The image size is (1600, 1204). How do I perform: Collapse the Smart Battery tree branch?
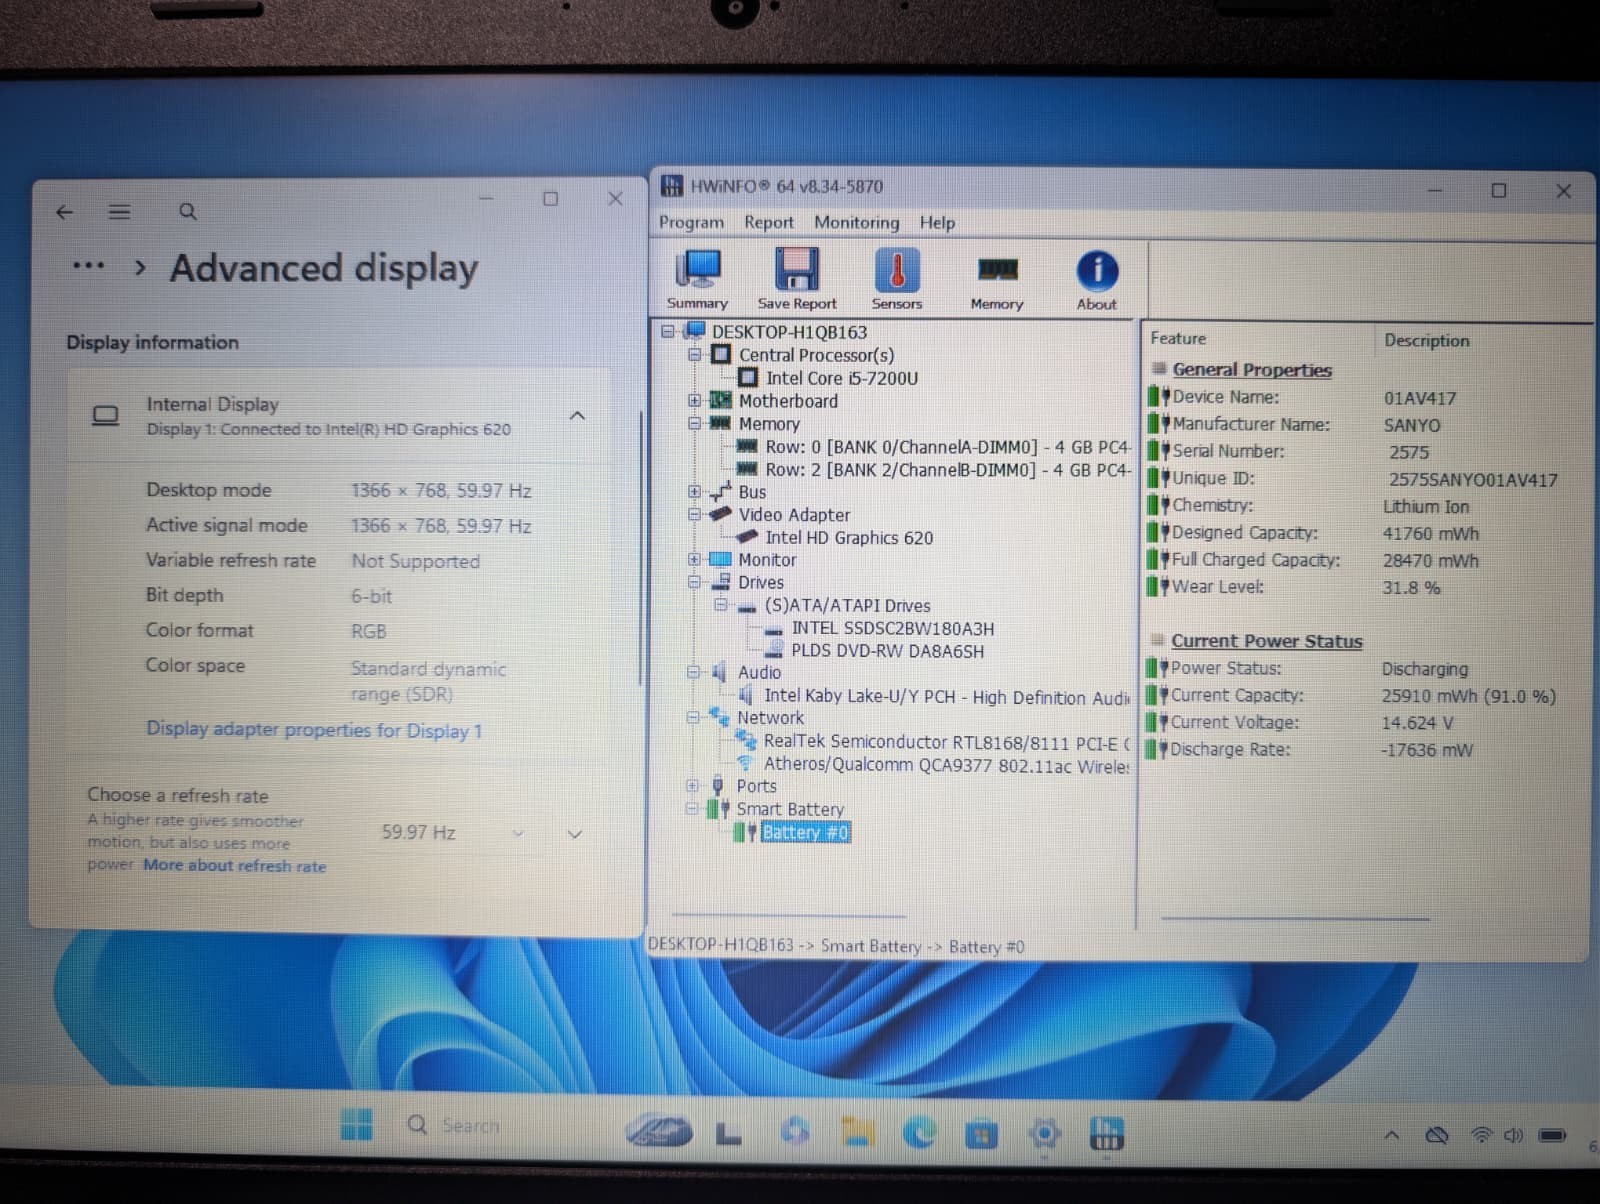coord(692,809)
